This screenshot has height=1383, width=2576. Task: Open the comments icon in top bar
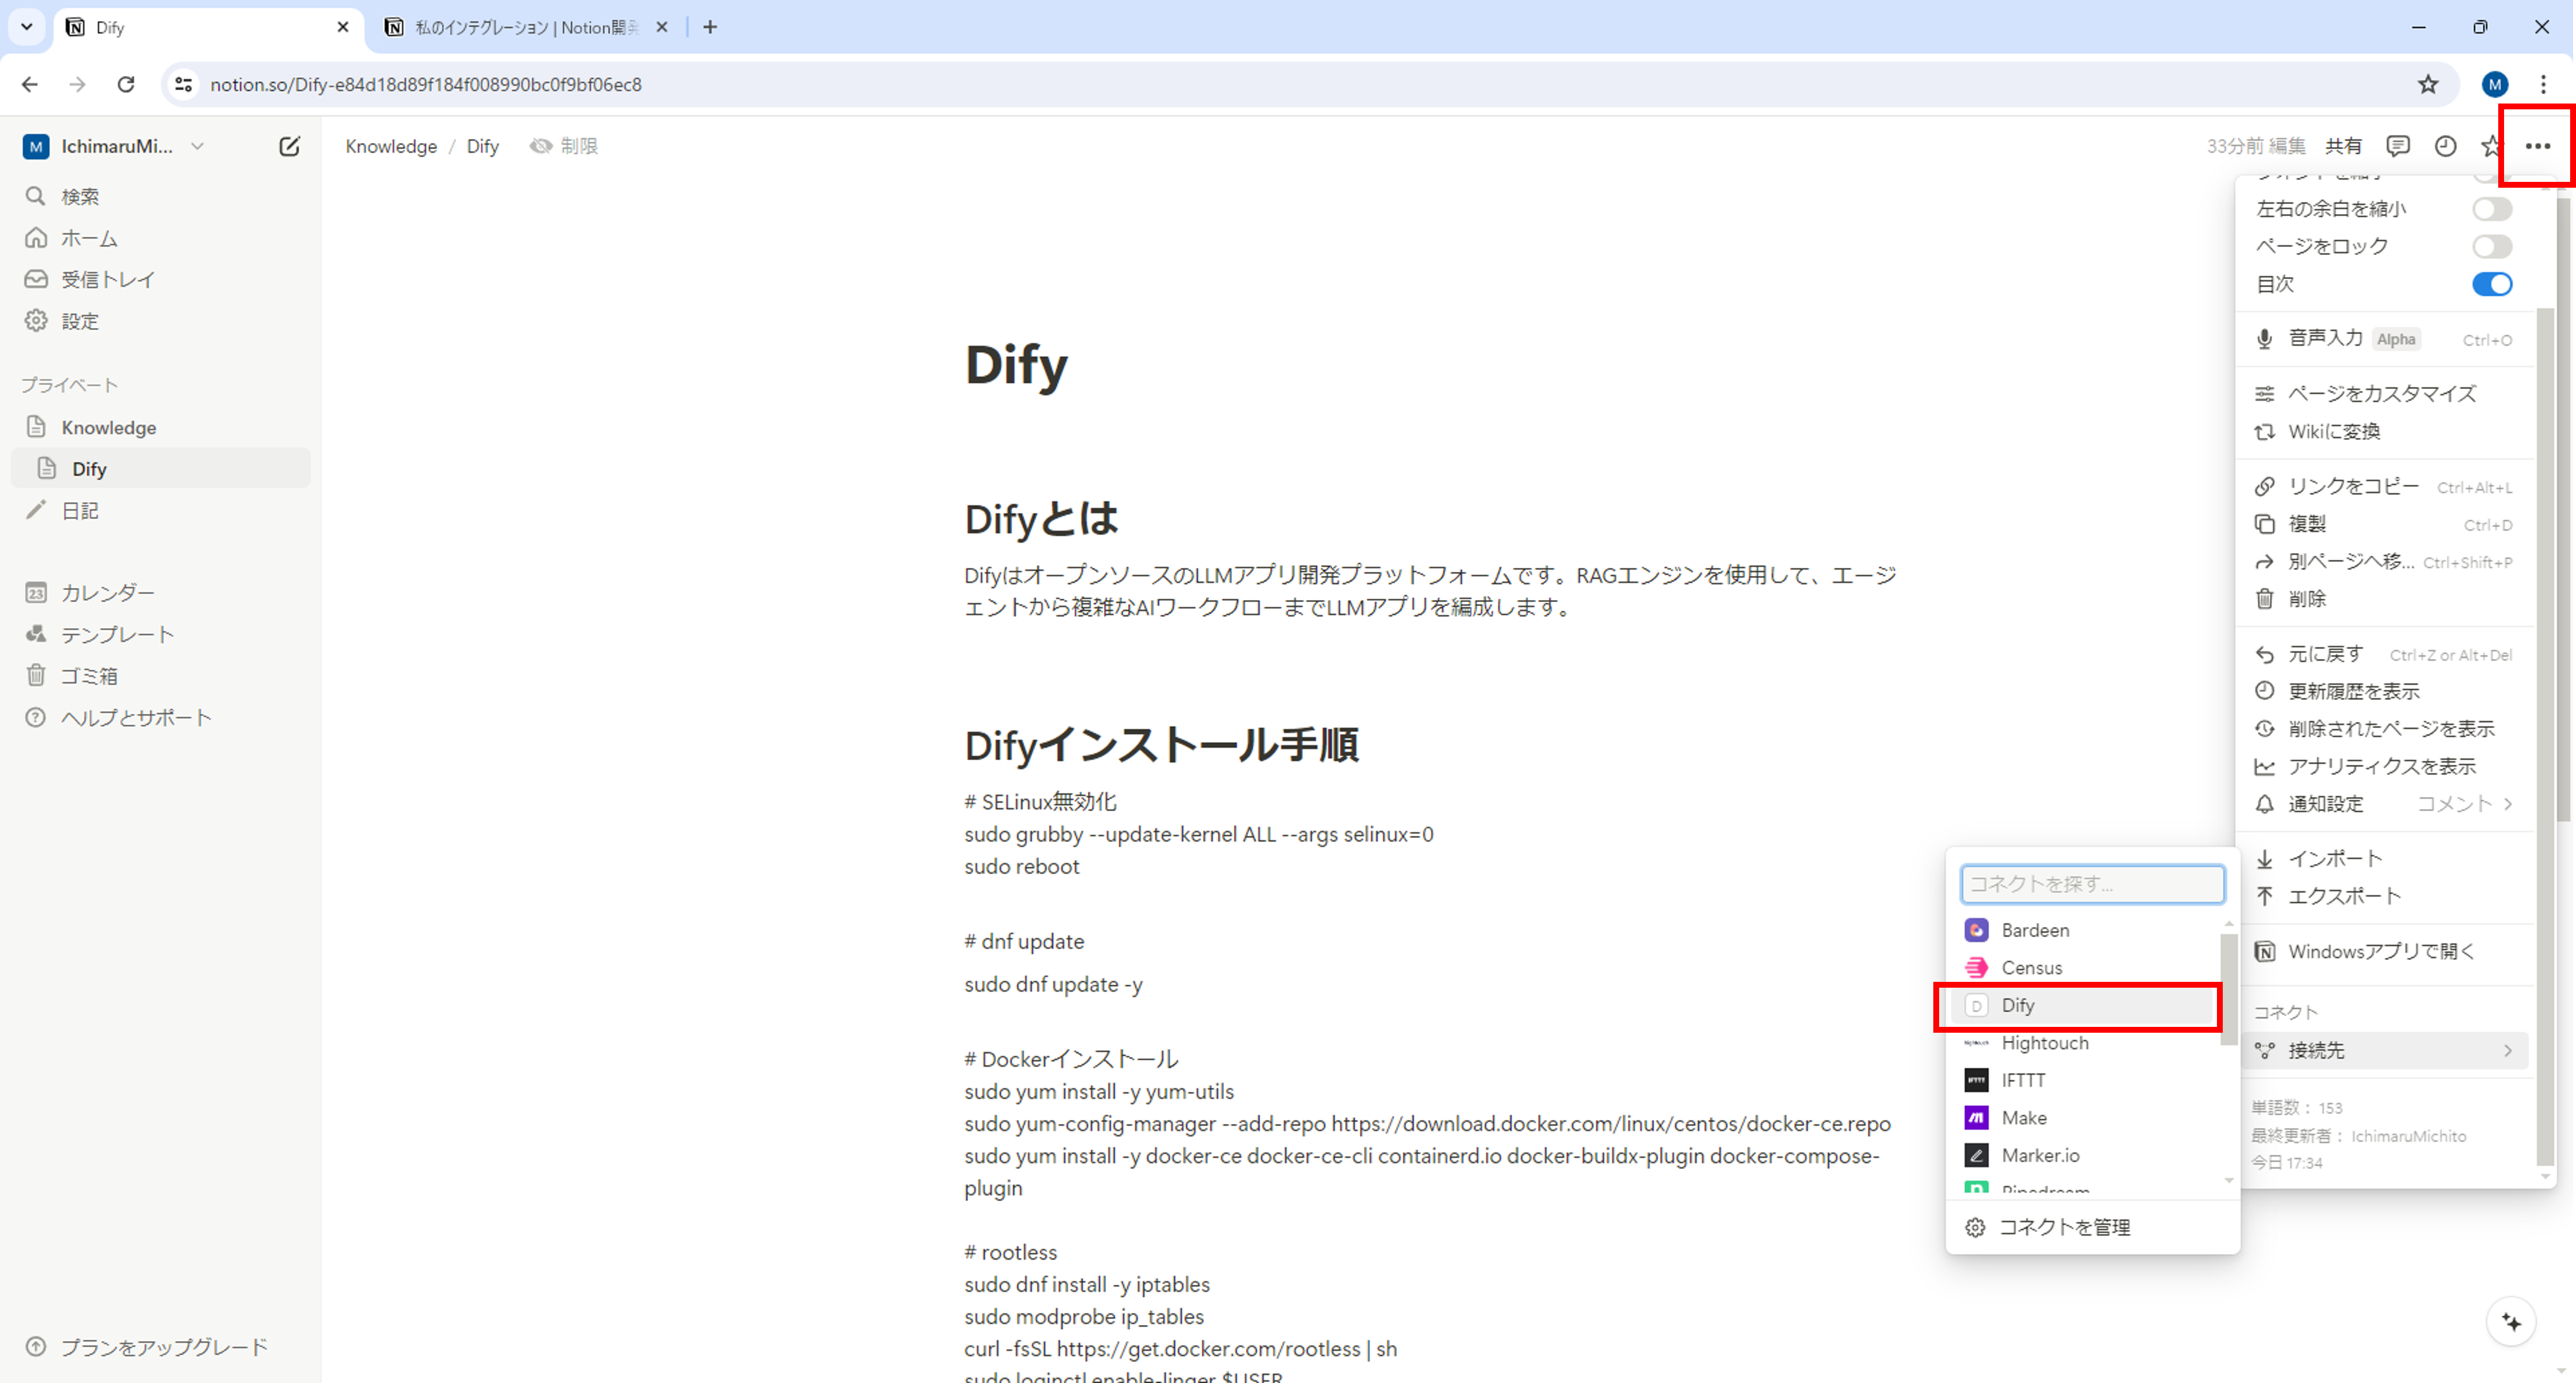2397,146
